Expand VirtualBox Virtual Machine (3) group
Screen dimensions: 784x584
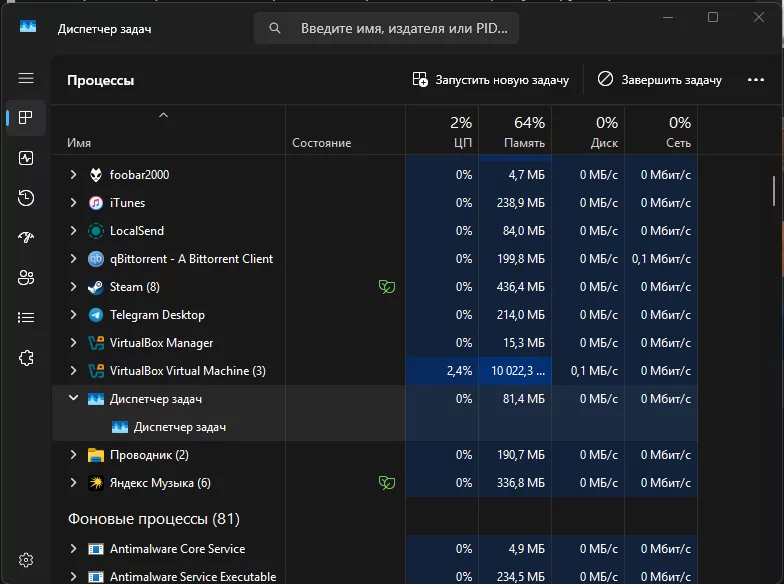pos(73,371)
